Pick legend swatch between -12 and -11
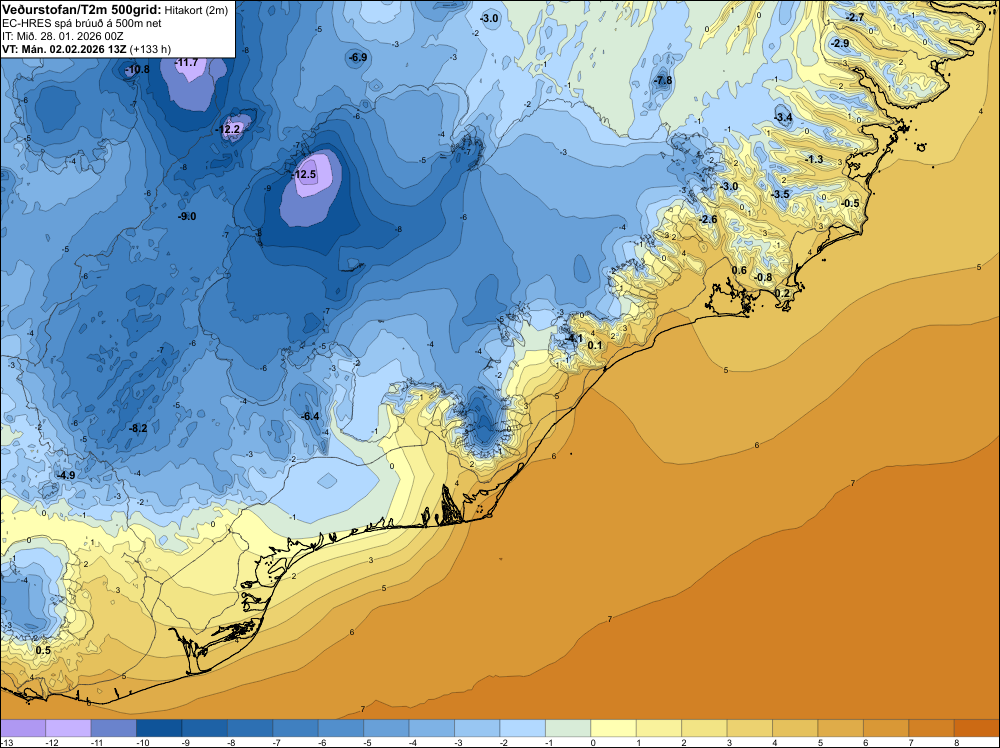Viewport: 1000px width, 748px height. click(x=68, y=728)
